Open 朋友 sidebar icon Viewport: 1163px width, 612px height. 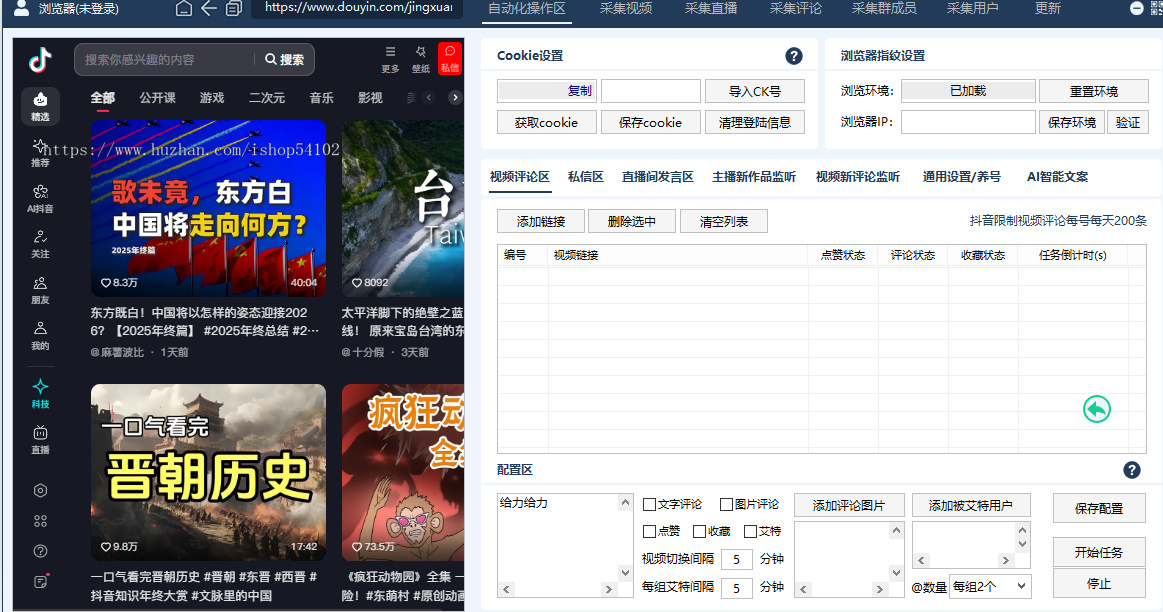pyautogui.click(x=40, y=290)
